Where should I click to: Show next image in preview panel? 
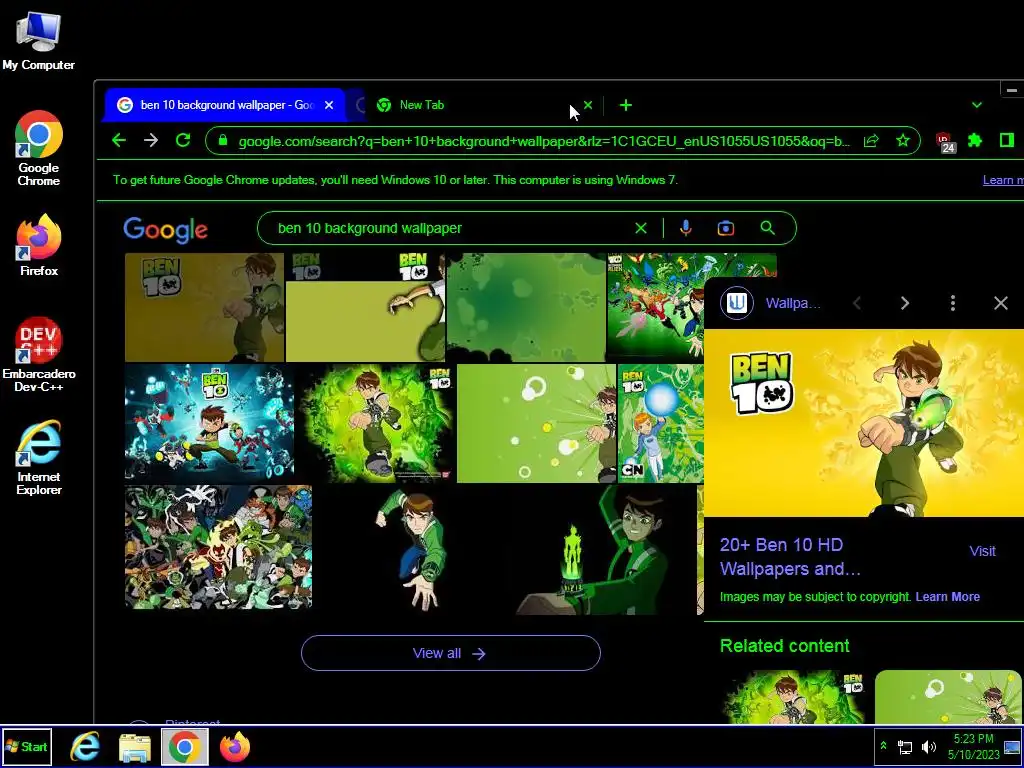coord(904,303)
